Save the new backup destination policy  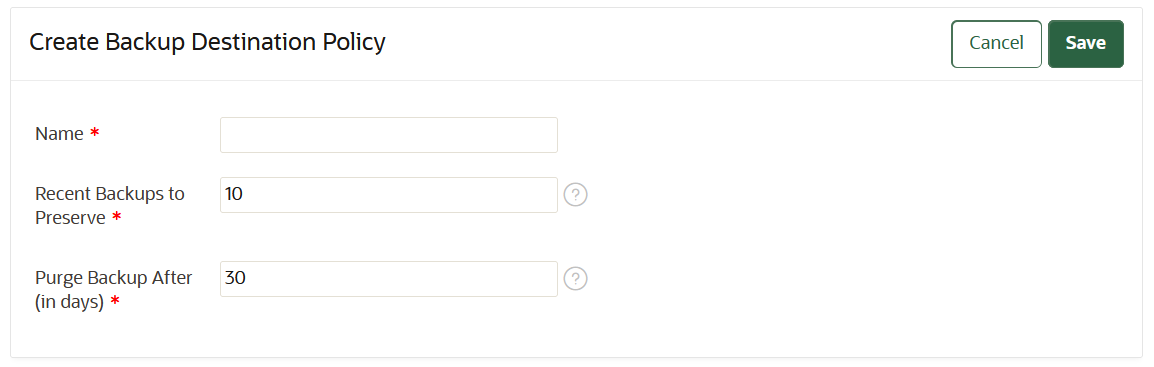click(1086, 43)
